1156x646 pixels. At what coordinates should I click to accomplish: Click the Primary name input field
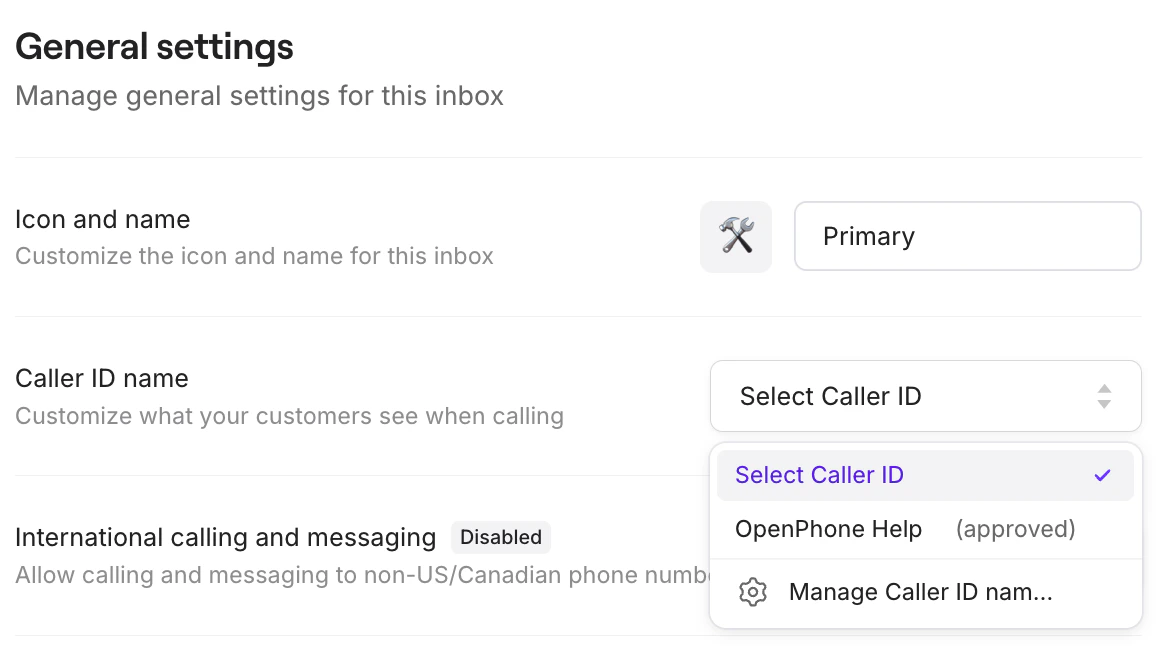(966, 236)
